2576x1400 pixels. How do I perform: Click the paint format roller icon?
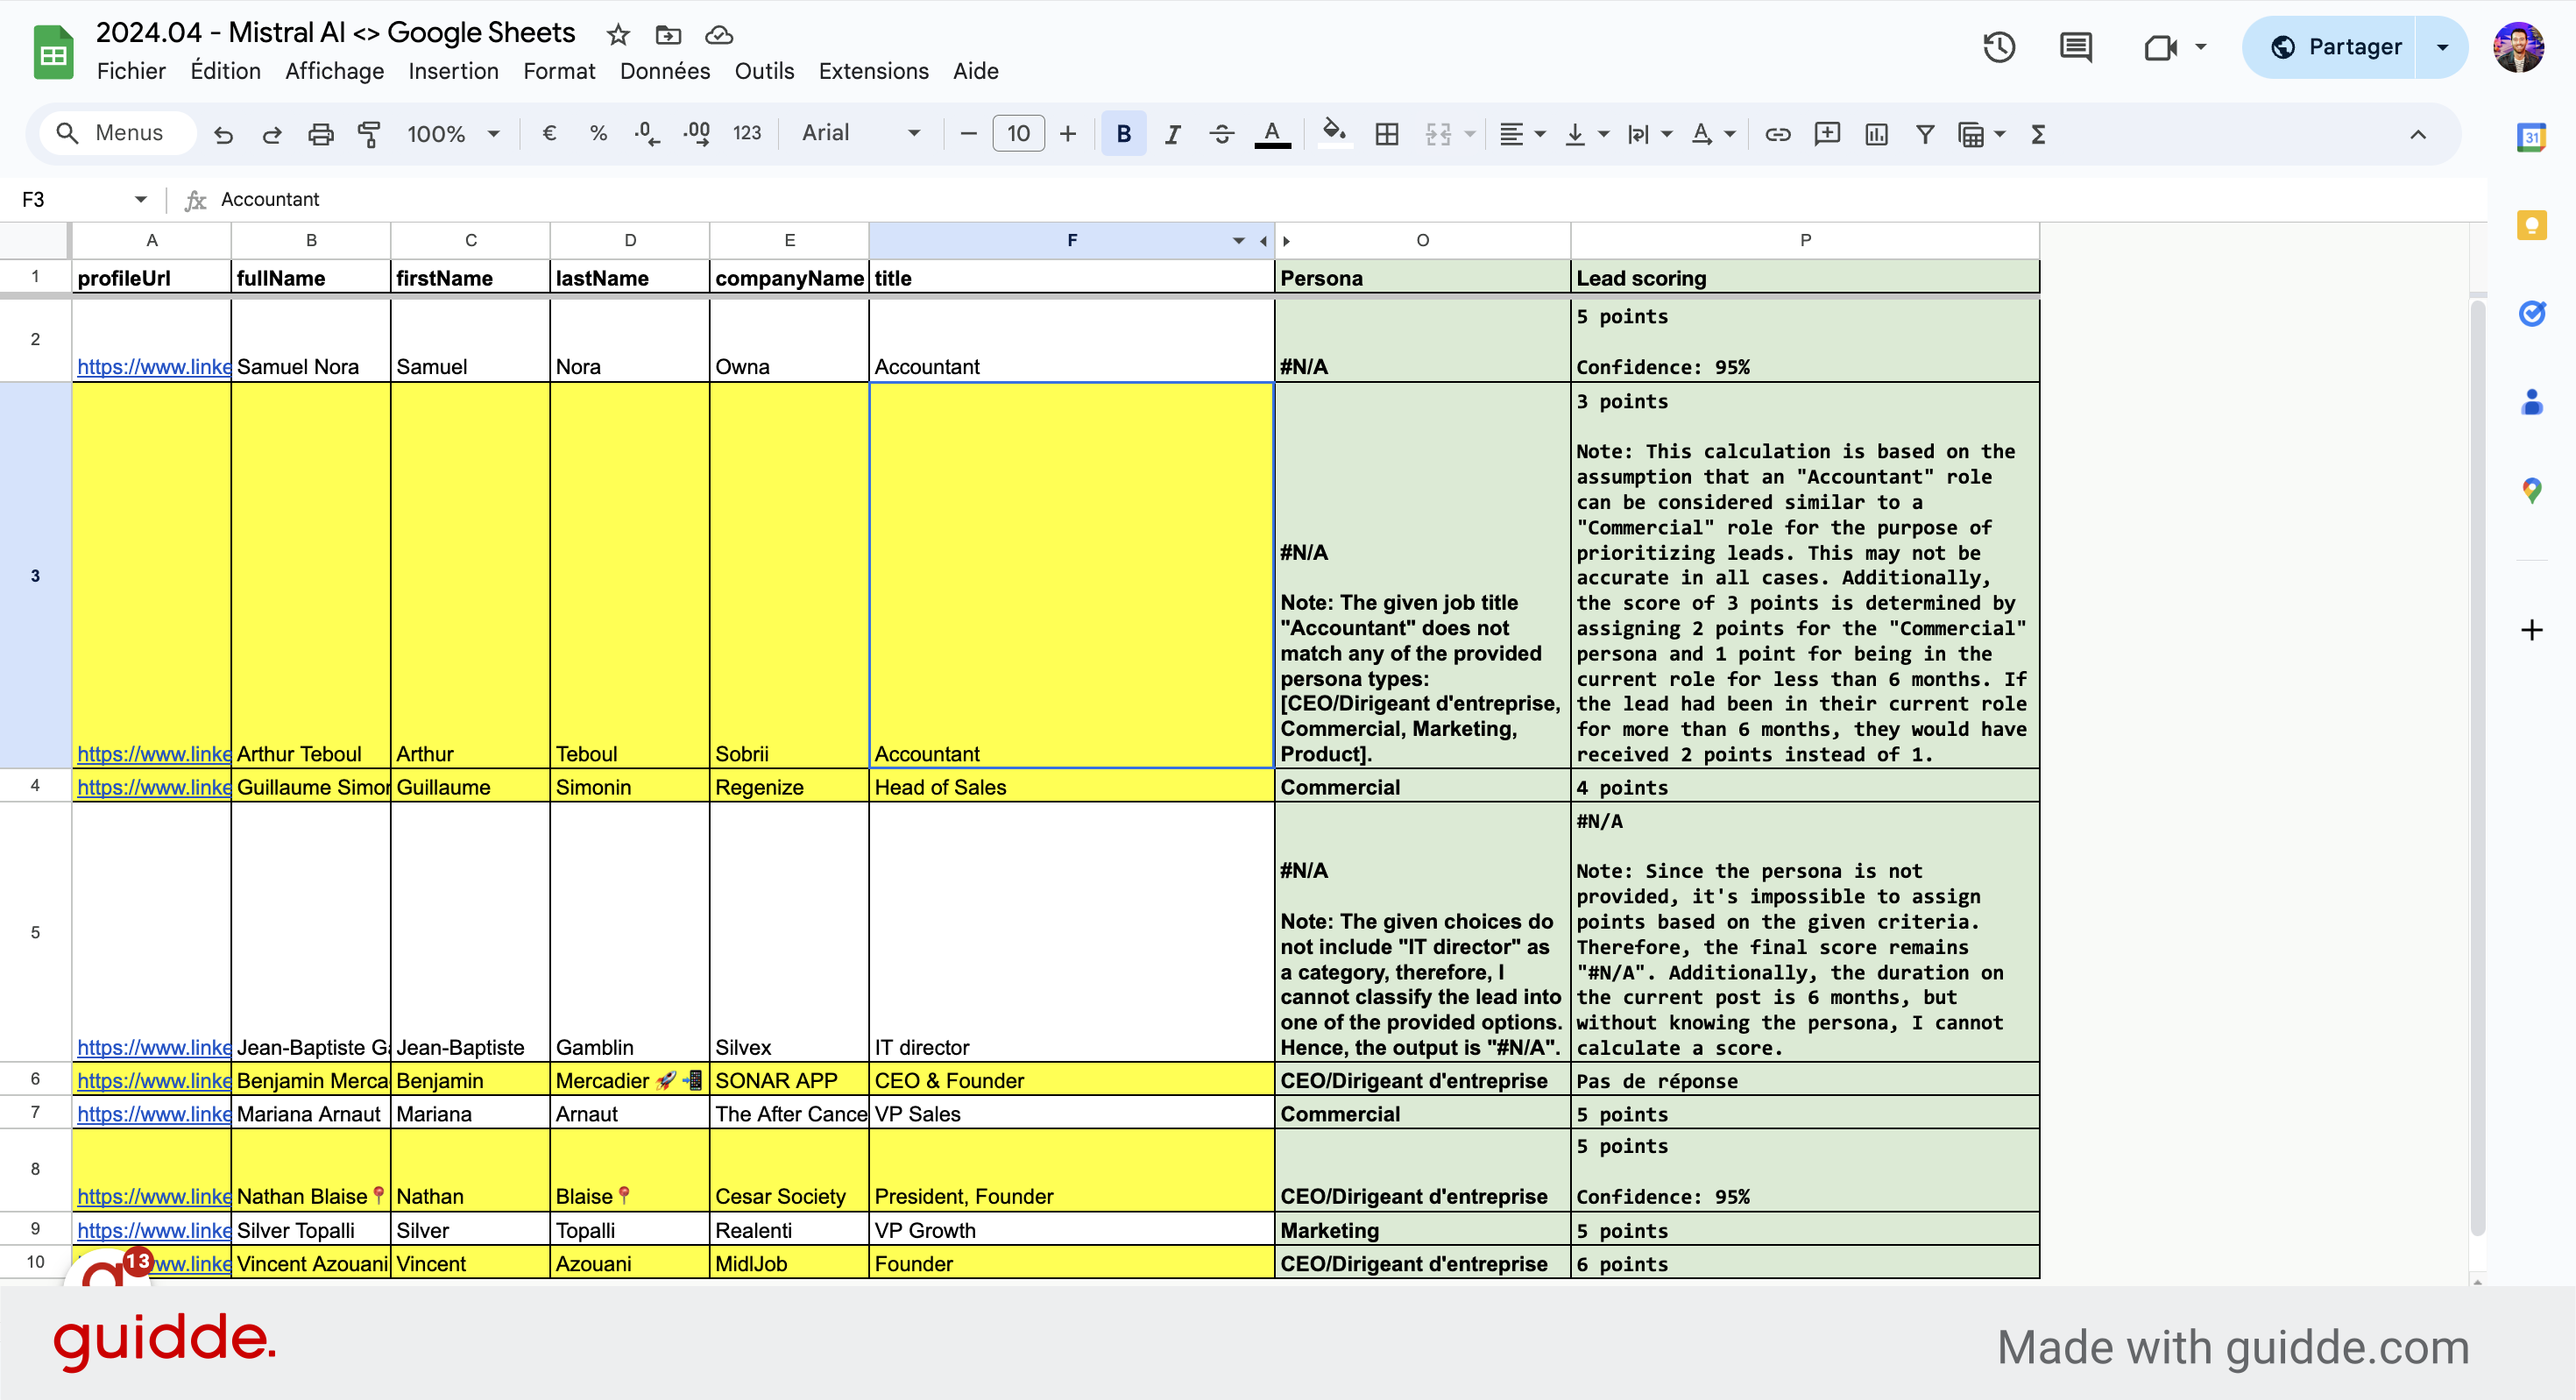click(369, 134)
